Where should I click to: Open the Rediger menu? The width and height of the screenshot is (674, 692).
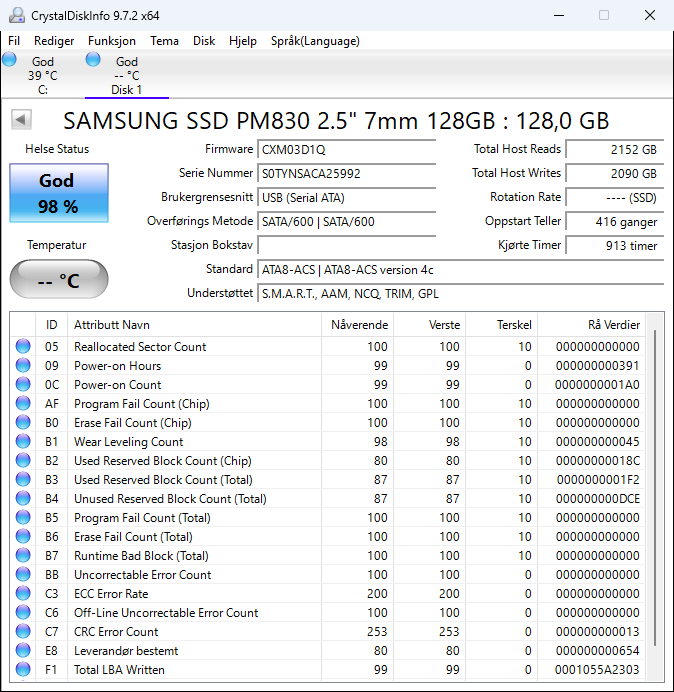(x=54, y=41)
